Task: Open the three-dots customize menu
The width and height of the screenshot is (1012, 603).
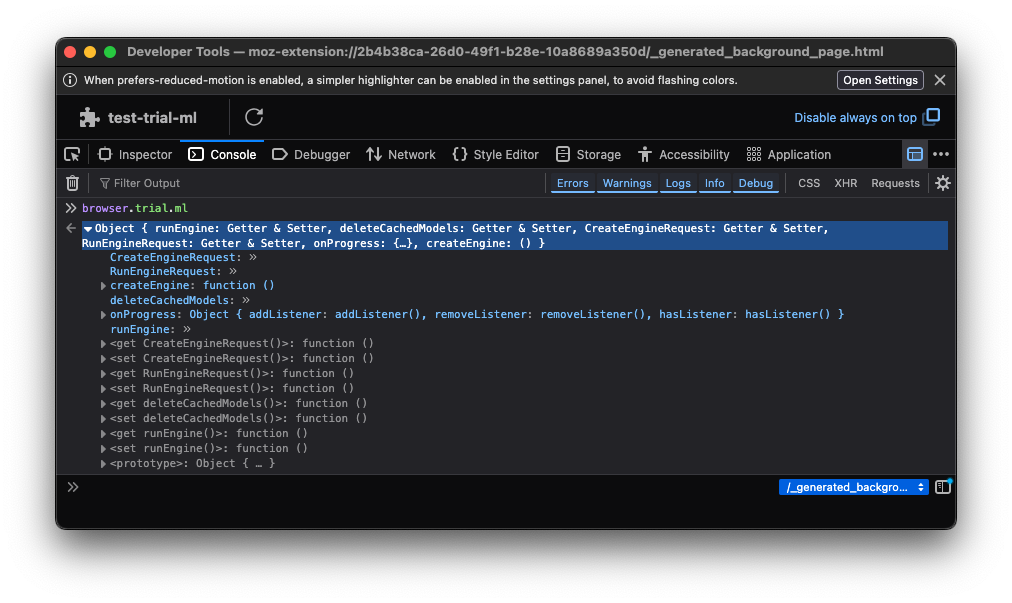Action: click(941, 154)
